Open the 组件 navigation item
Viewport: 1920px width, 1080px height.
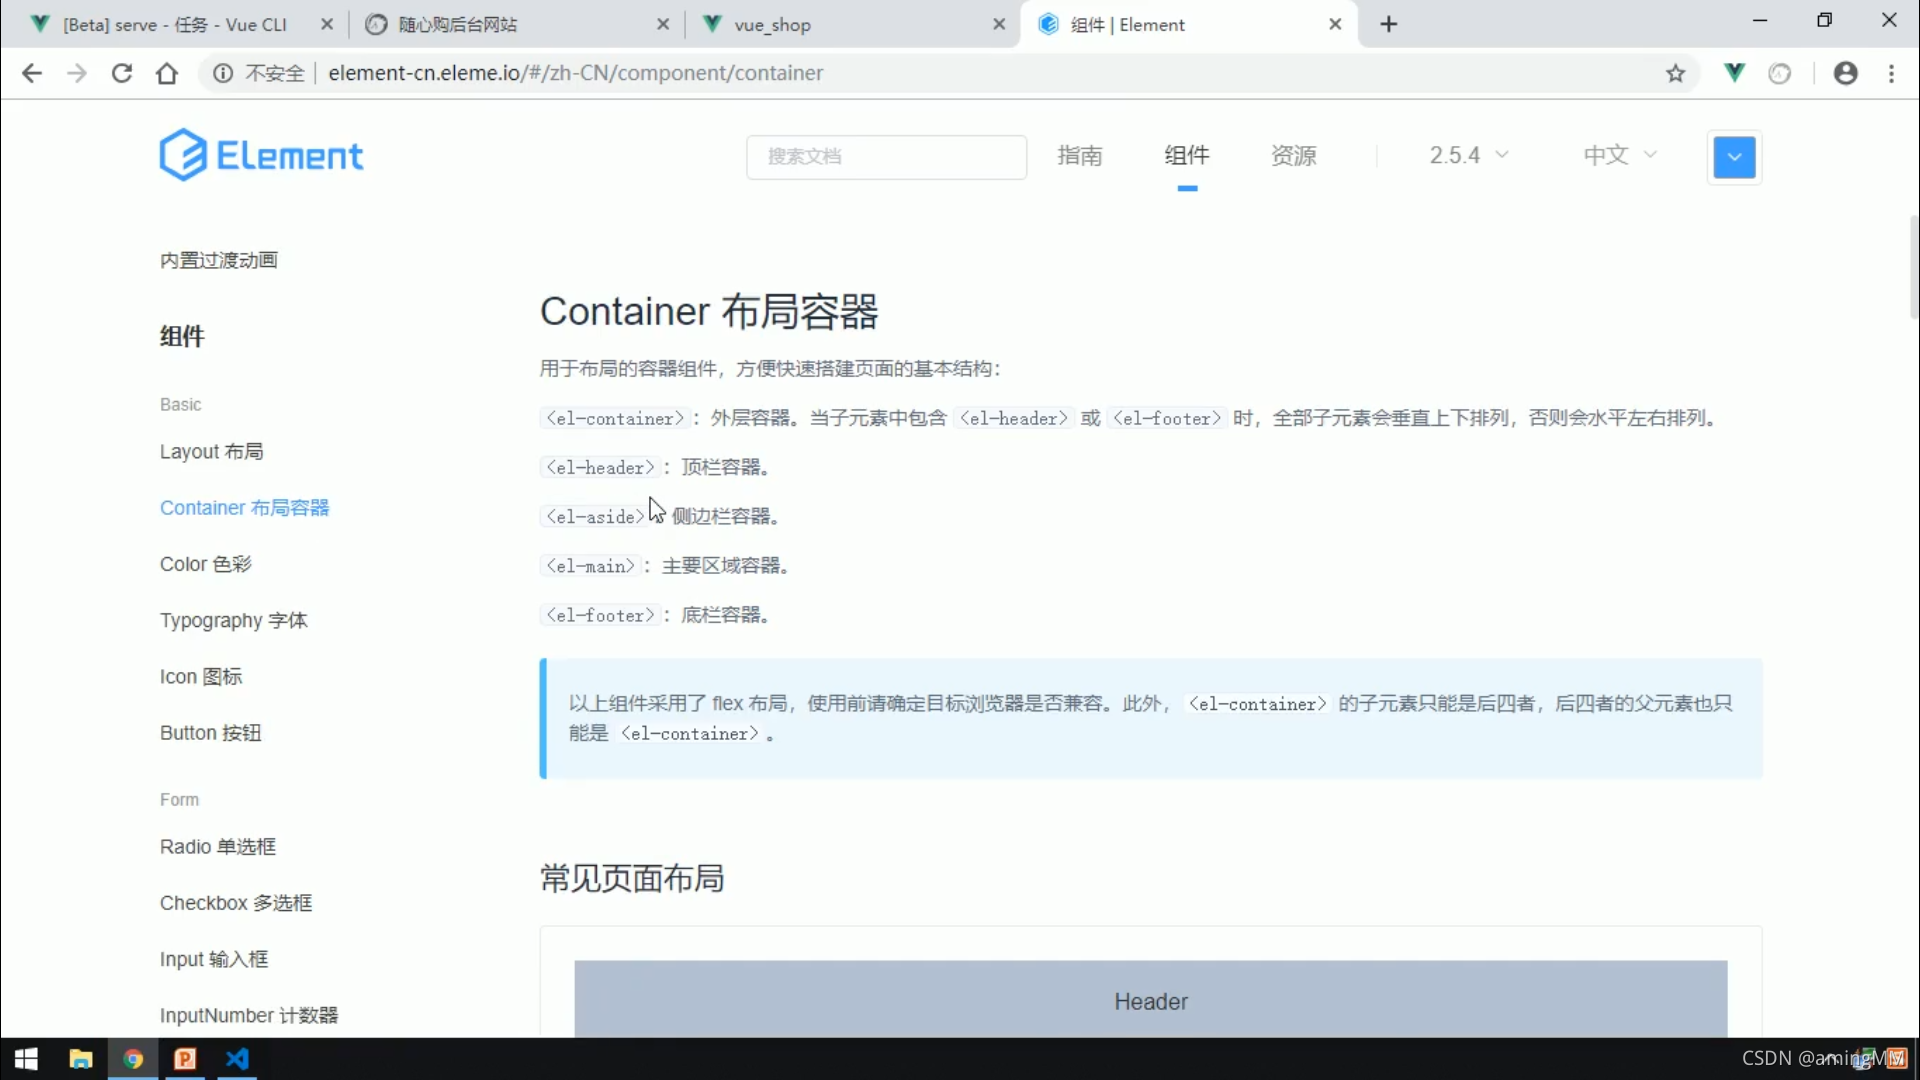(1187, 155)
